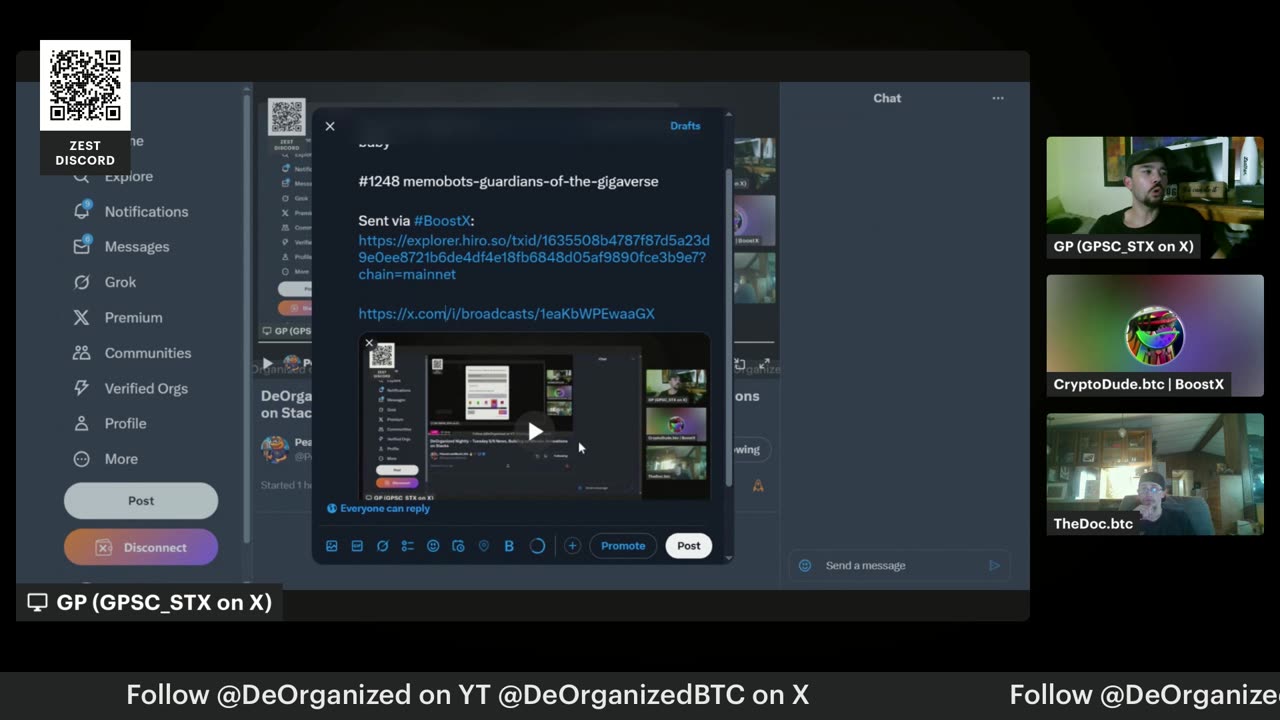Click the sidebar Post button

click(141, 501)
